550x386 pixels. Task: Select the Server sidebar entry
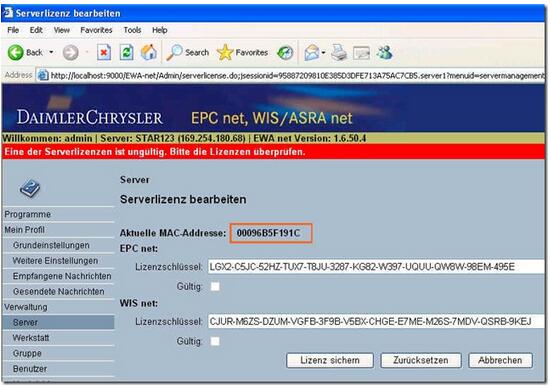click(59, 322)
